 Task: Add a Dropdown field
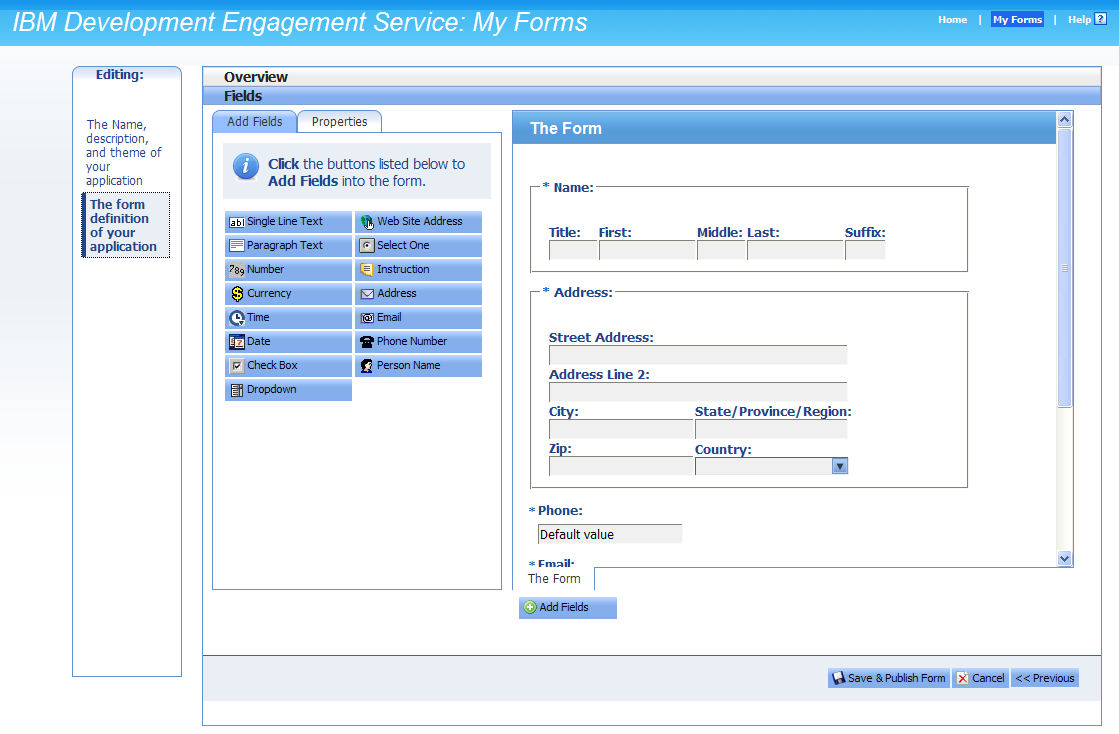[288, 390]
